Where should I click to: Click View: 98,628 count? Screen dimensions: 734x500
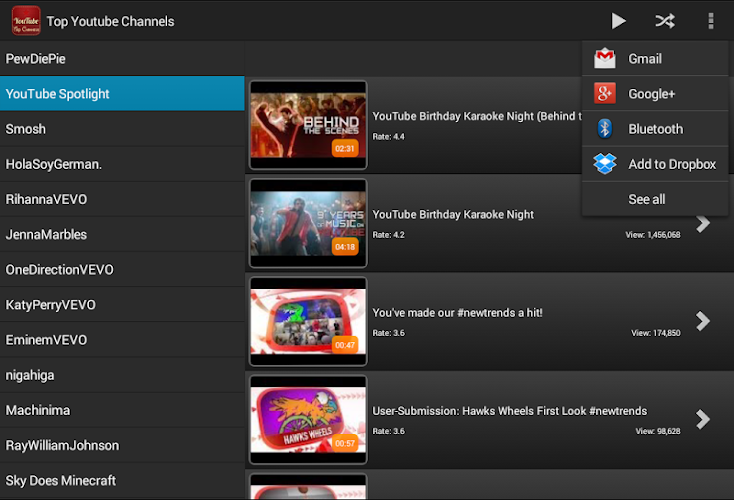658,431
